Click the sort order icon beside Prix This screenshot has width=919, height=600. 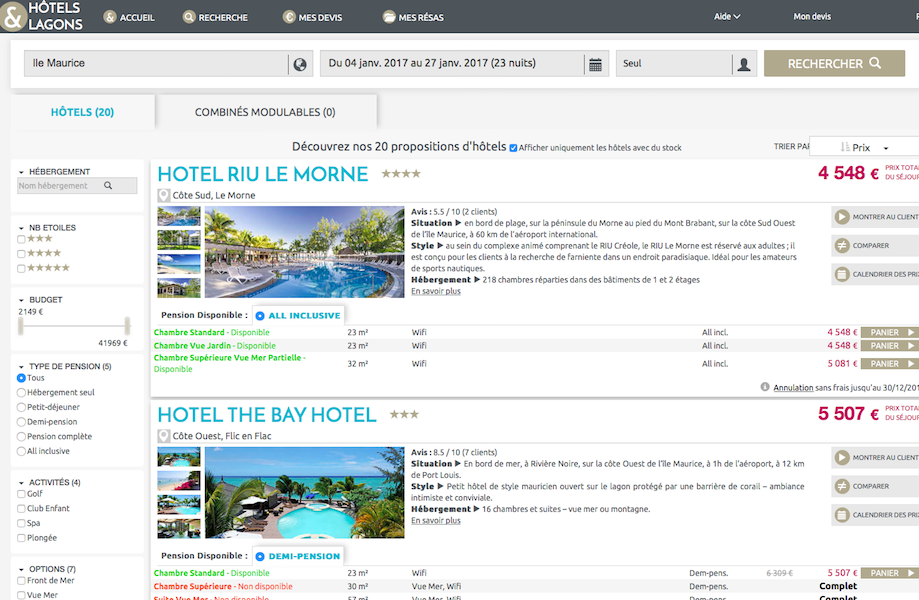[845, 147]
